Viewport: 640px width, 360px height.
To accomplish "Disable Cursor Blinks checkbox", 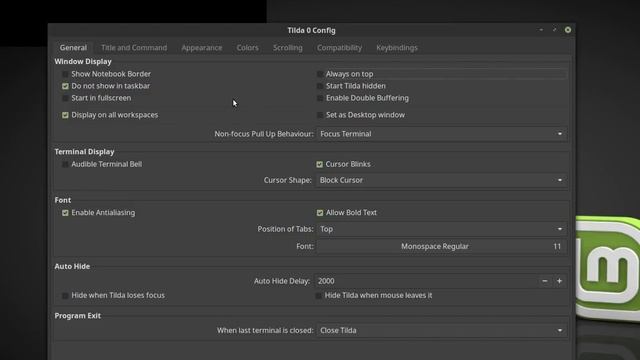I will pos(320,164).
